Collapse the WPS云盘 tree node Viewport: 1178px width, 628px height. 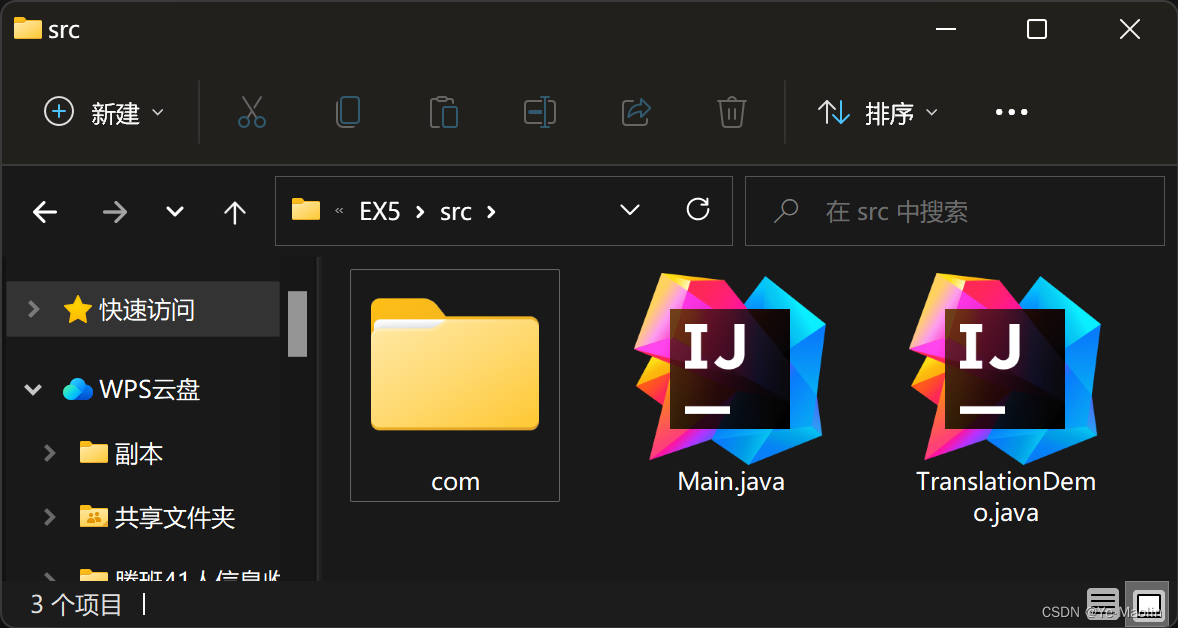[33, 390]
